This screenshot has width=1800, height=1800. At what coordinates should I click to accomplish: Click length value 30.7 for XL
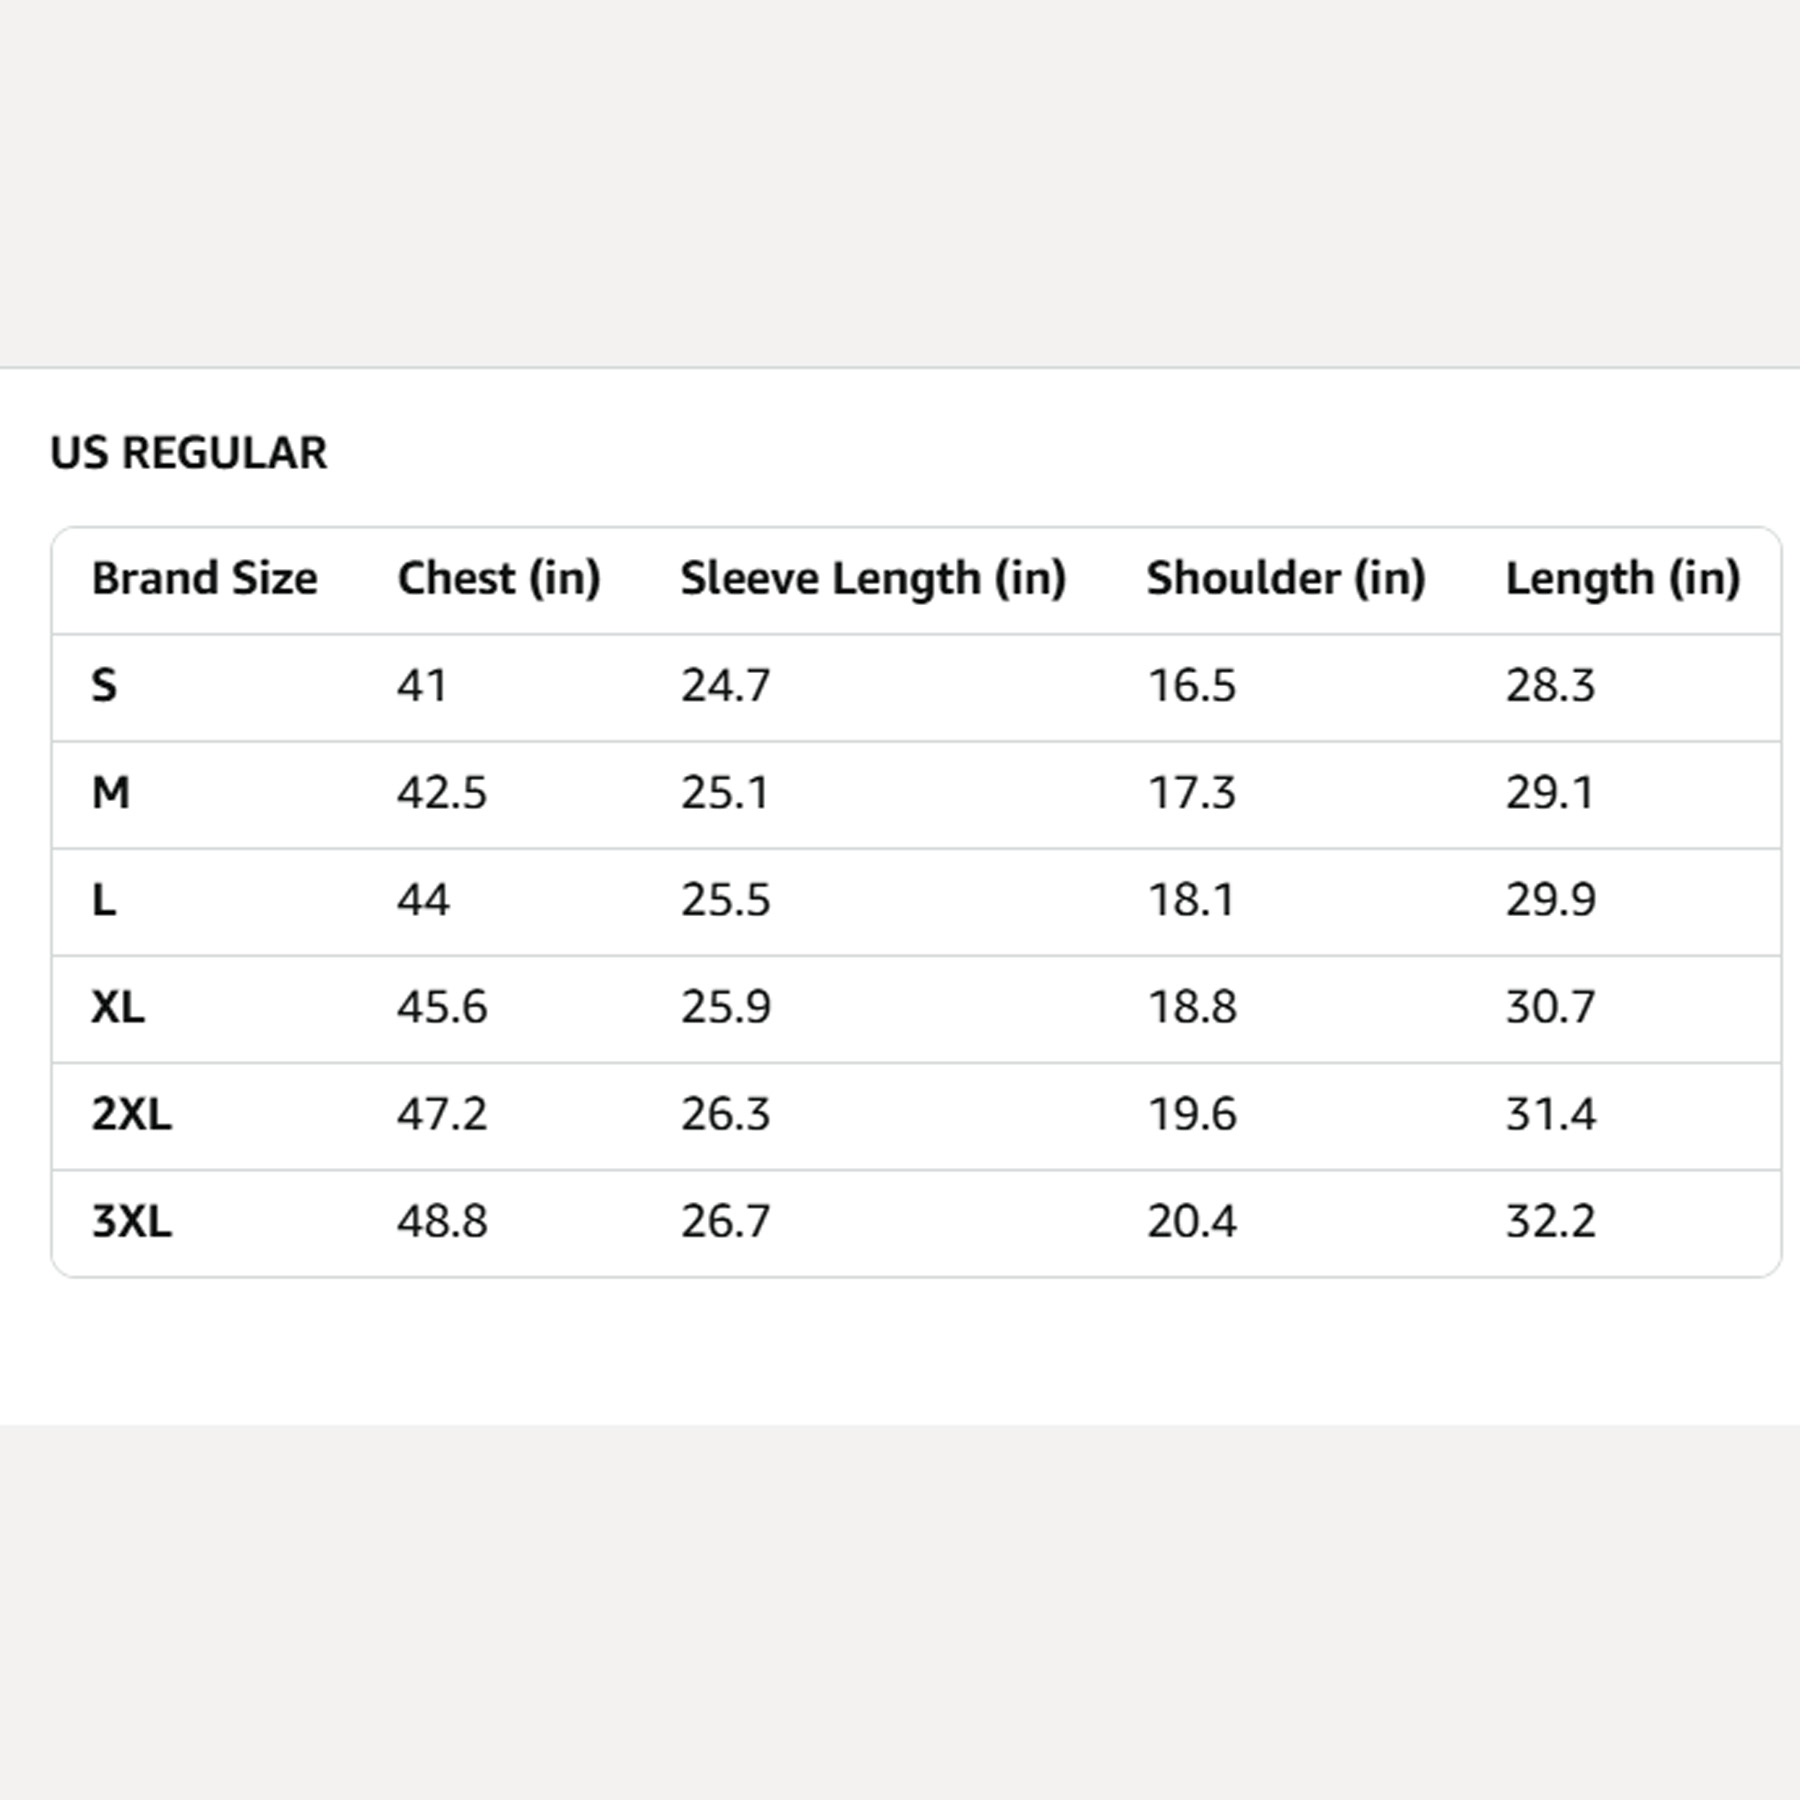pyautogui.click(x=1551, y=1007)
